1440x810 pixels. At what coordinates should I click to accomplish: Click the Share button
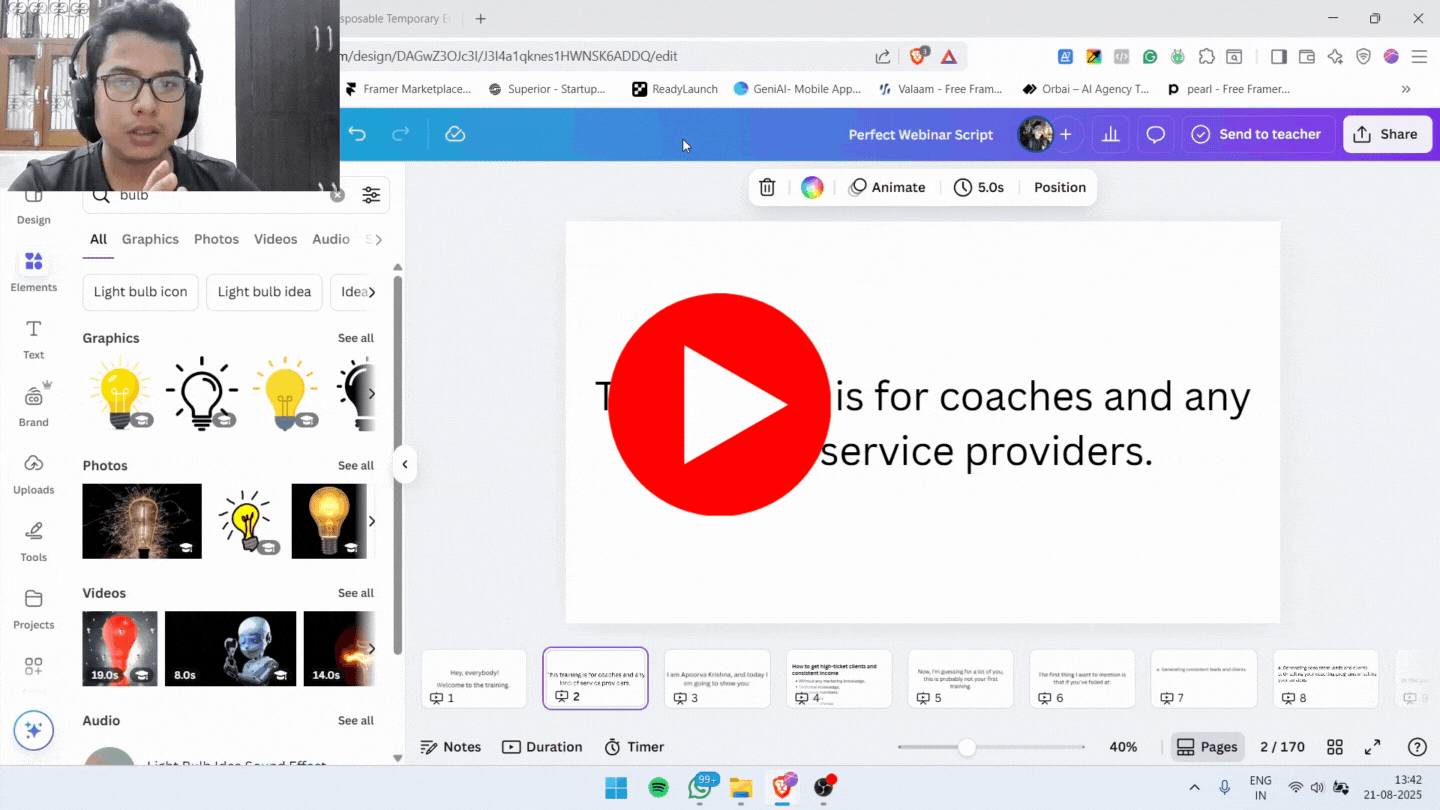(x=1385, y=134)
